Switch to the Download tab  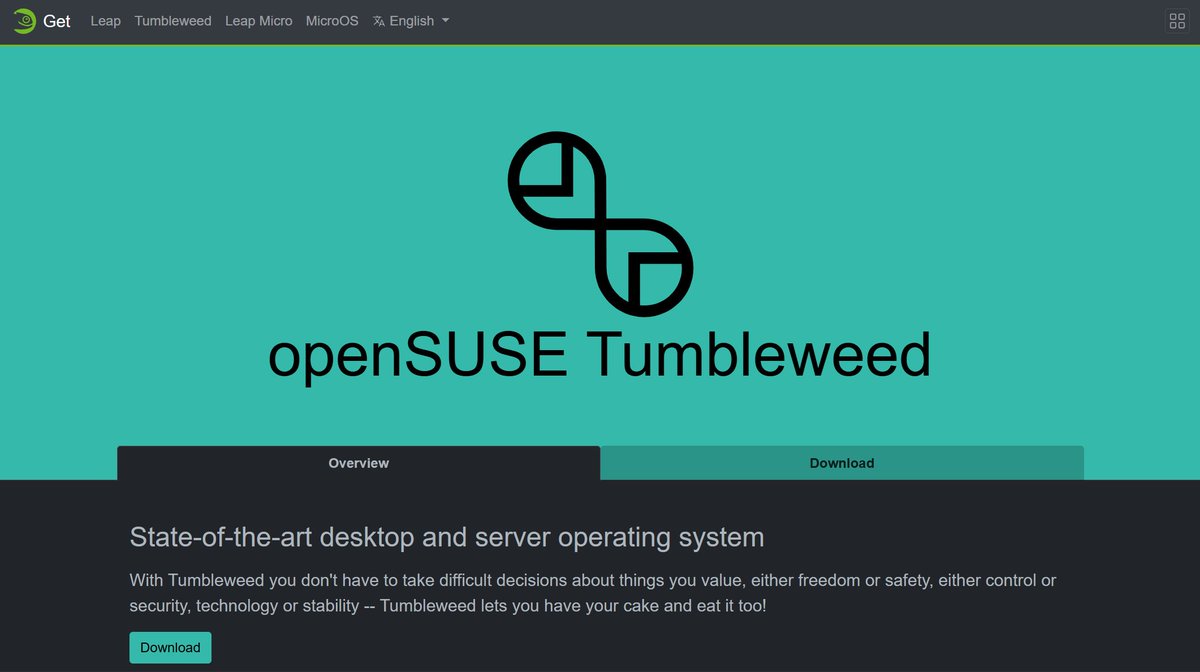(842, 463)
